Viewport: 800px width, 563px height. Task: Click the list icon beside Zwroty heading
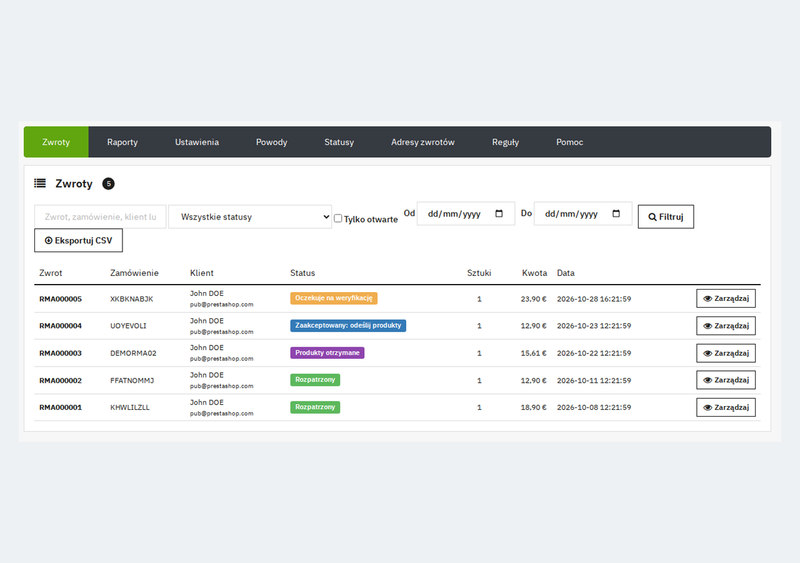click(x=40, y=183)
